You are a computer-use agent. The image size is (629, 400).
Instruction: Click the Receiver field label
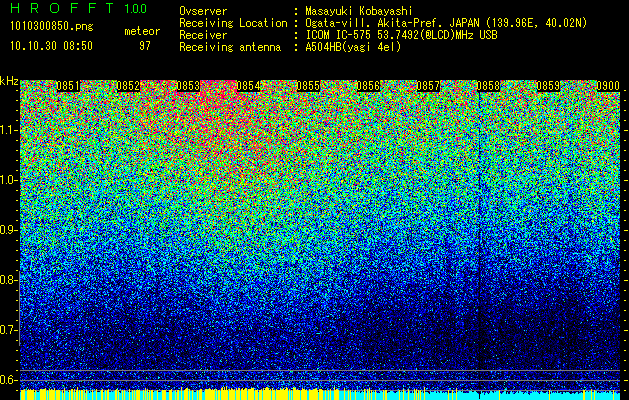click(x=203, y=35)
